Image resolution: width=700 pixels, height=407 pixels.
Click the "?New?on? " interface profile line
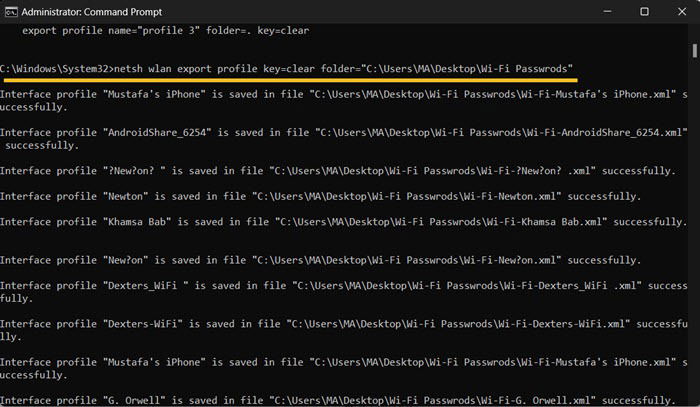pyautogui.click(x=338, y=171)
